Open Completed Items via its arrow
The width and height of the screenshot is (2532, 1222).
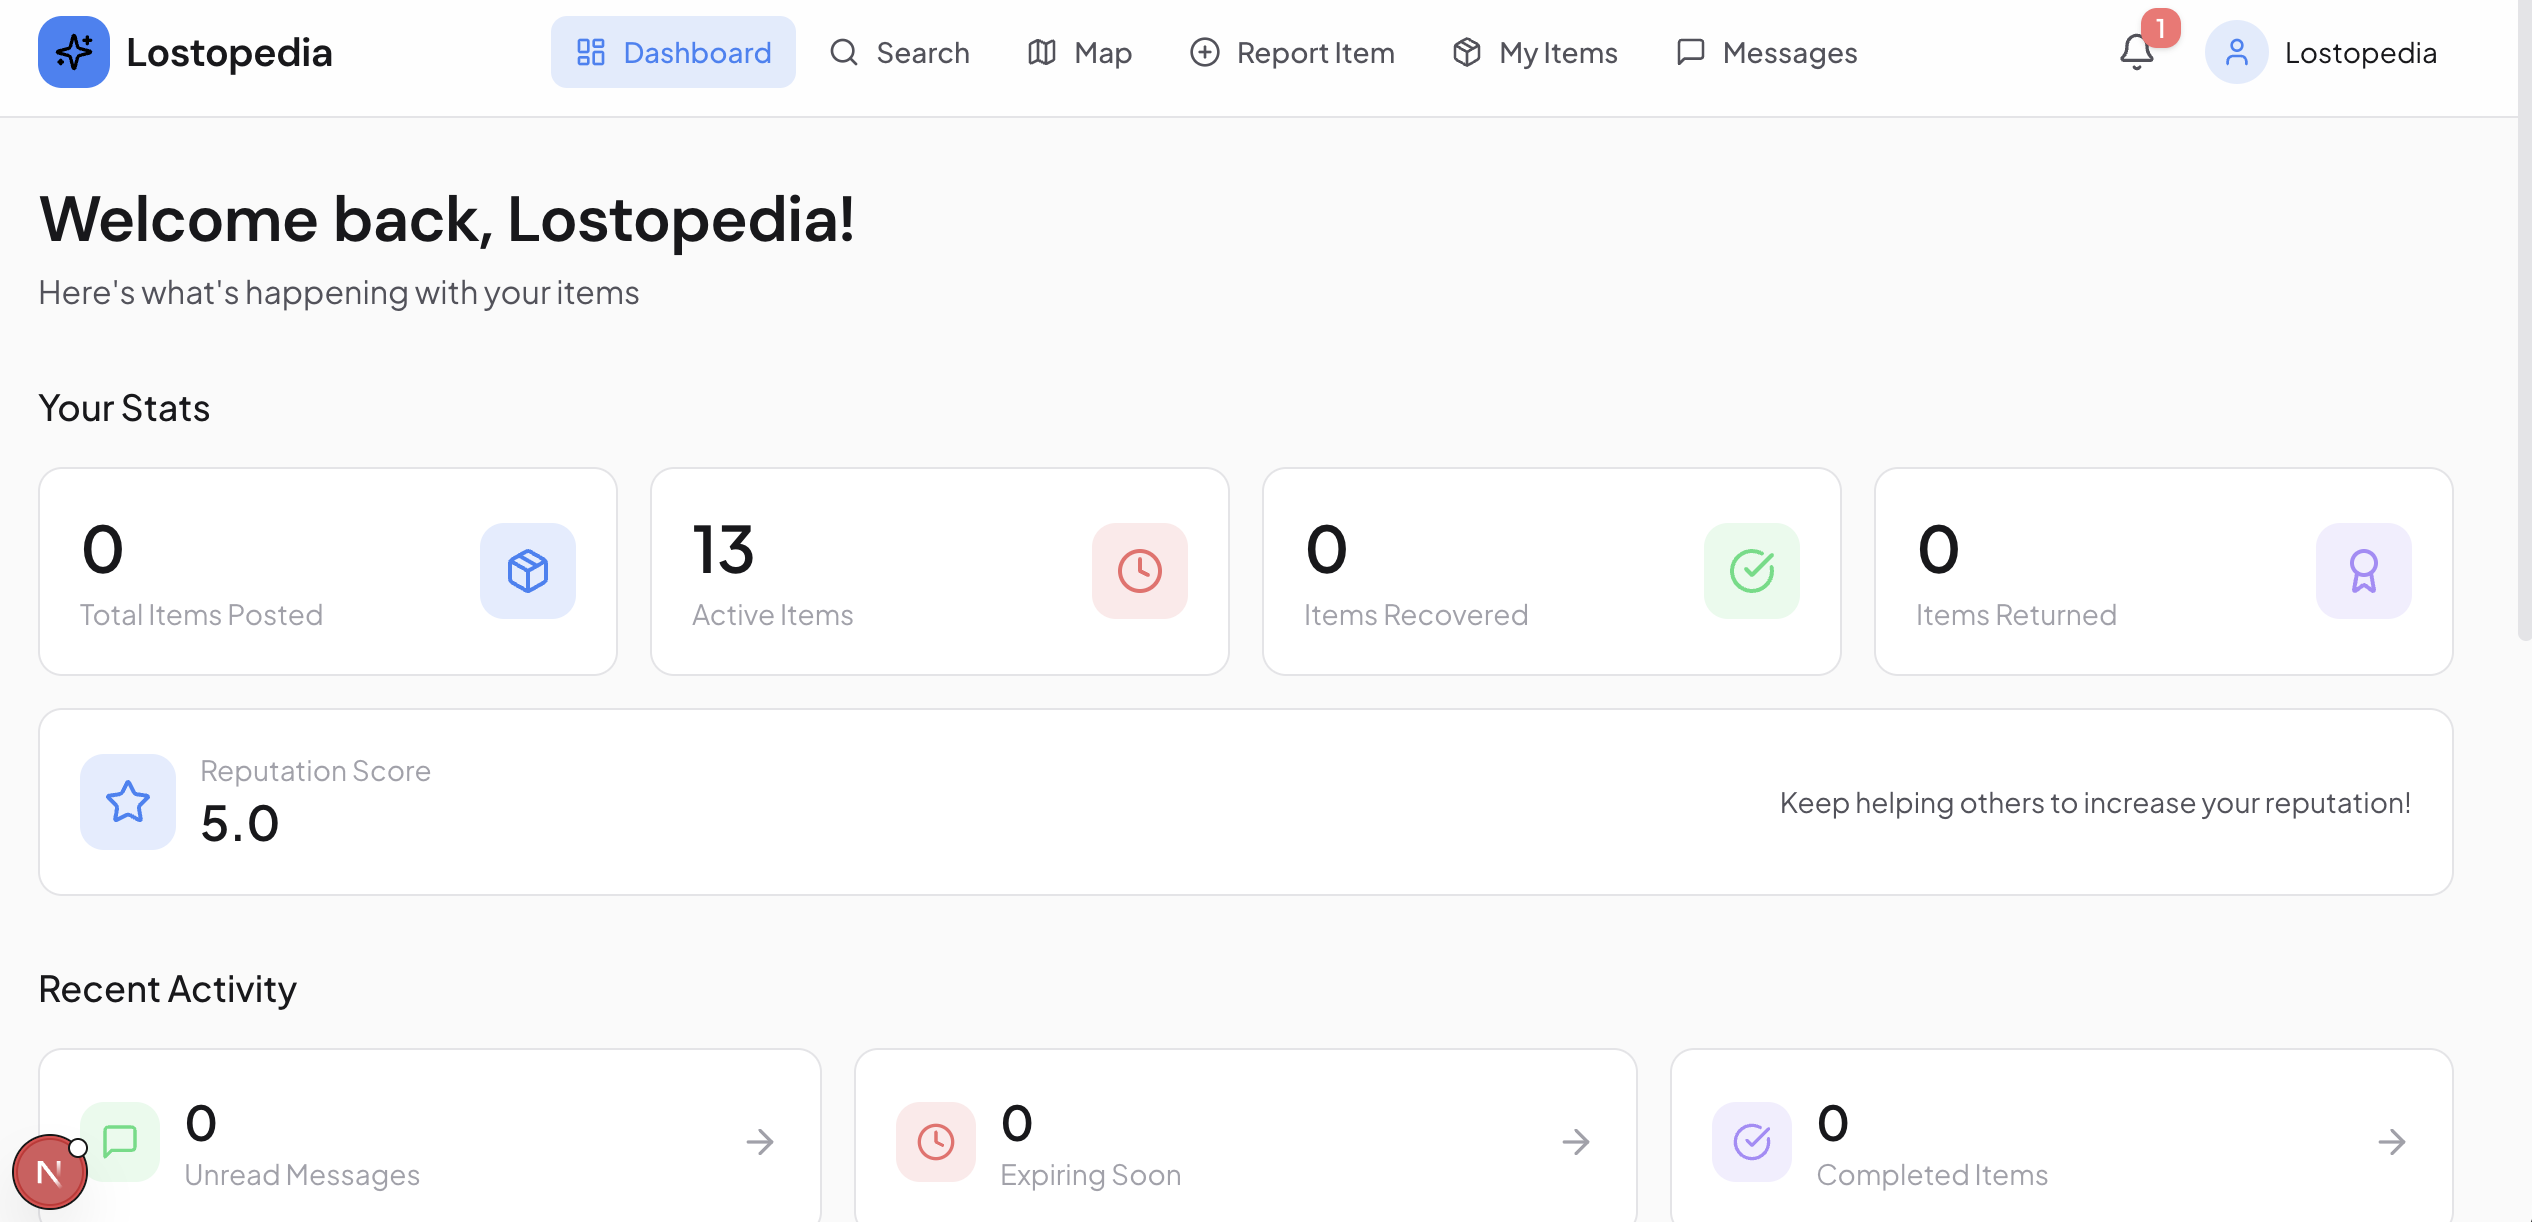(2392, 1142)
